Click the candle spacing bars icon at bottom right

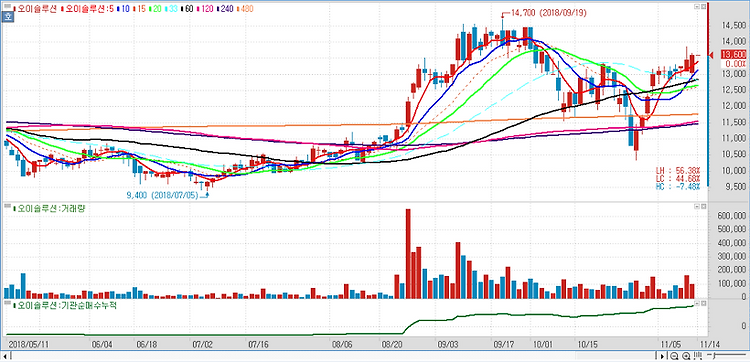698,356
